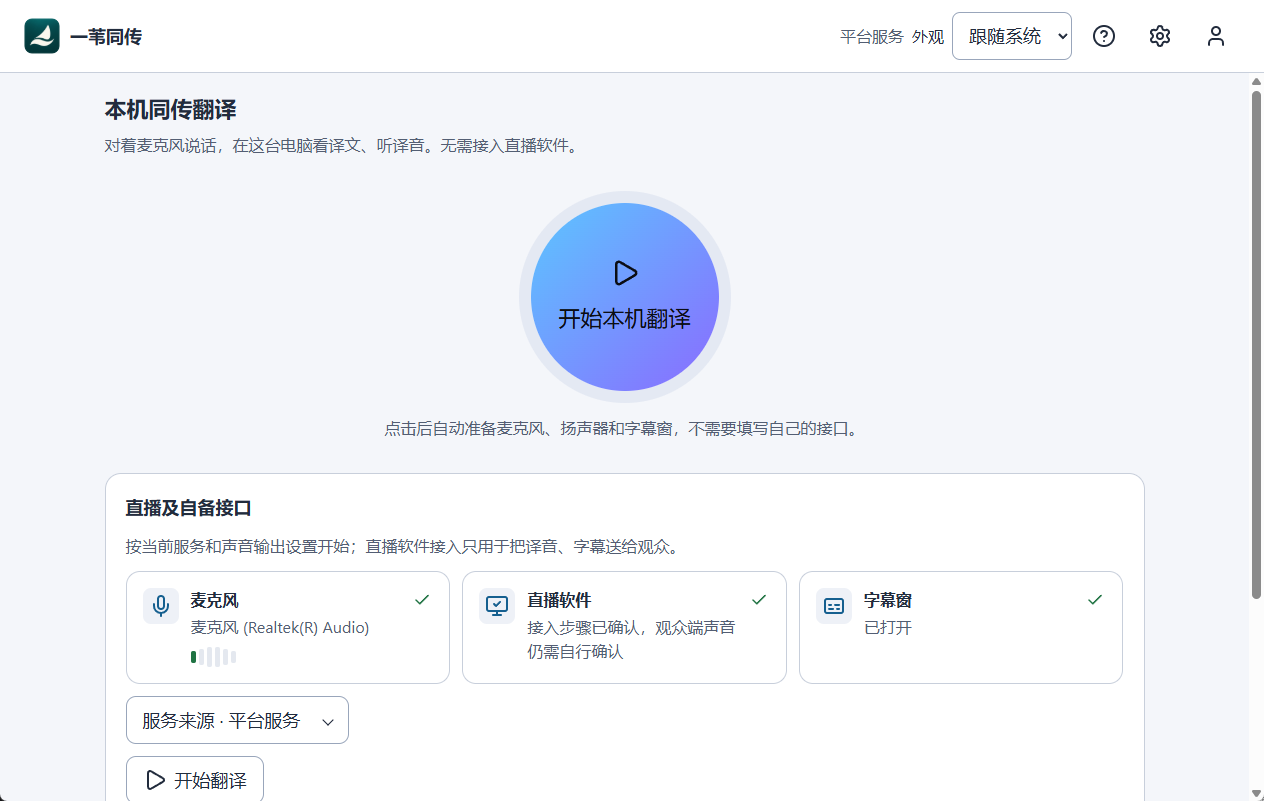
Task: Click the 直播及自备接口 section heading
Action: [189, 508]
